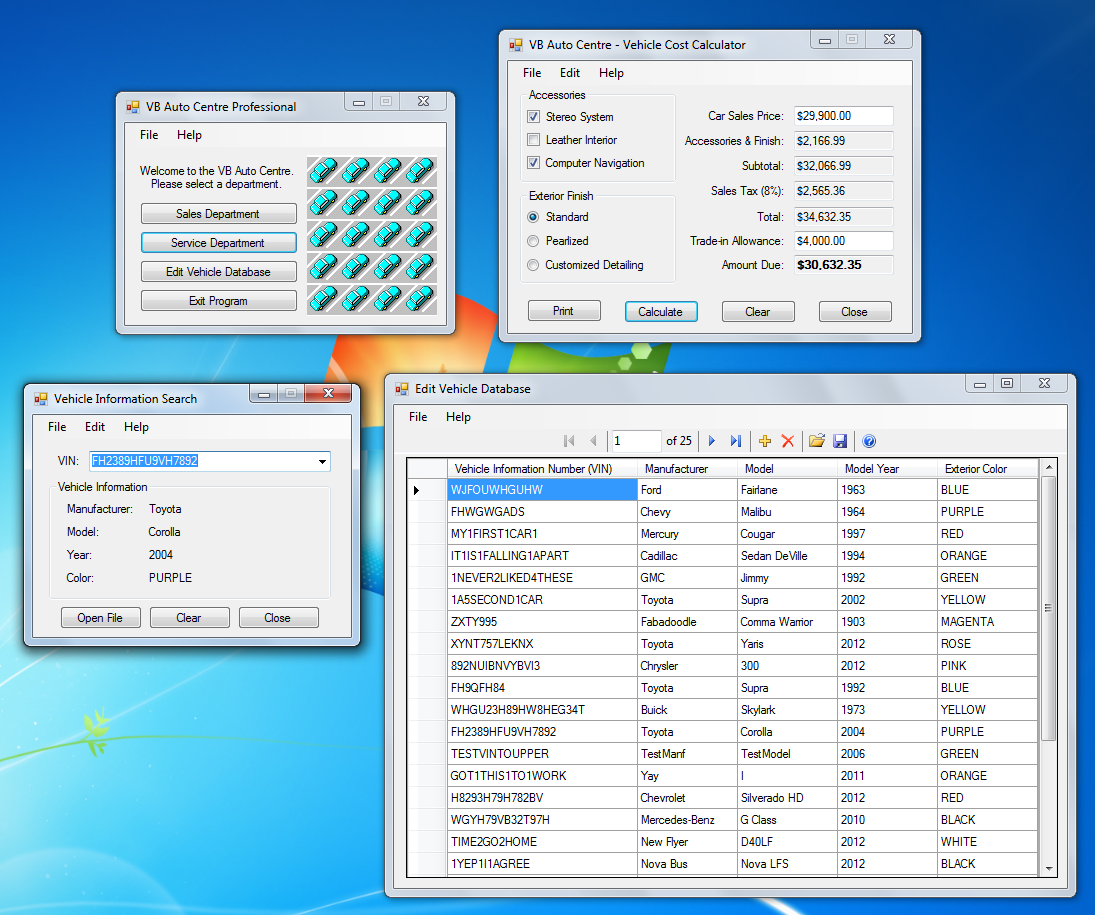
Task: Click Manufacturer column header
Action: [687, 469]
